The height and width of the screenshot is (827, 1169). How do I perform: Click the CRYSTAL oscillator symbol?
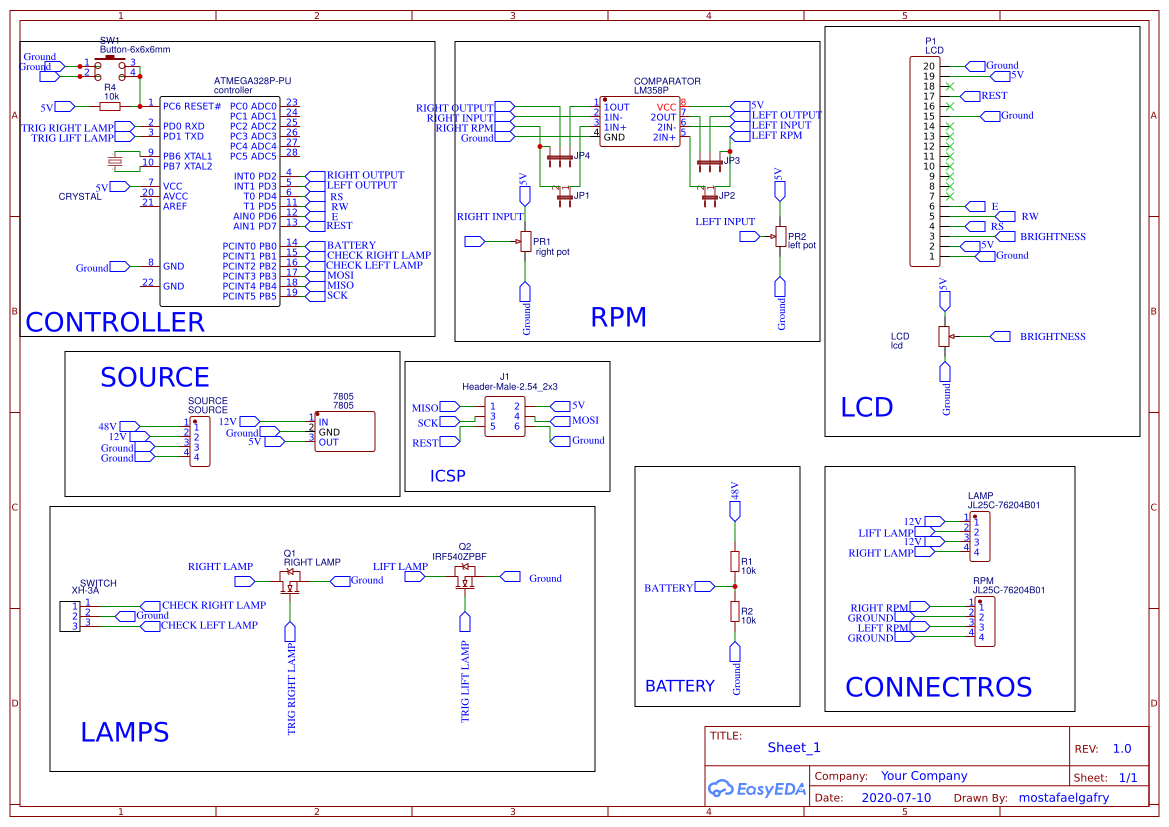(113, 160)
